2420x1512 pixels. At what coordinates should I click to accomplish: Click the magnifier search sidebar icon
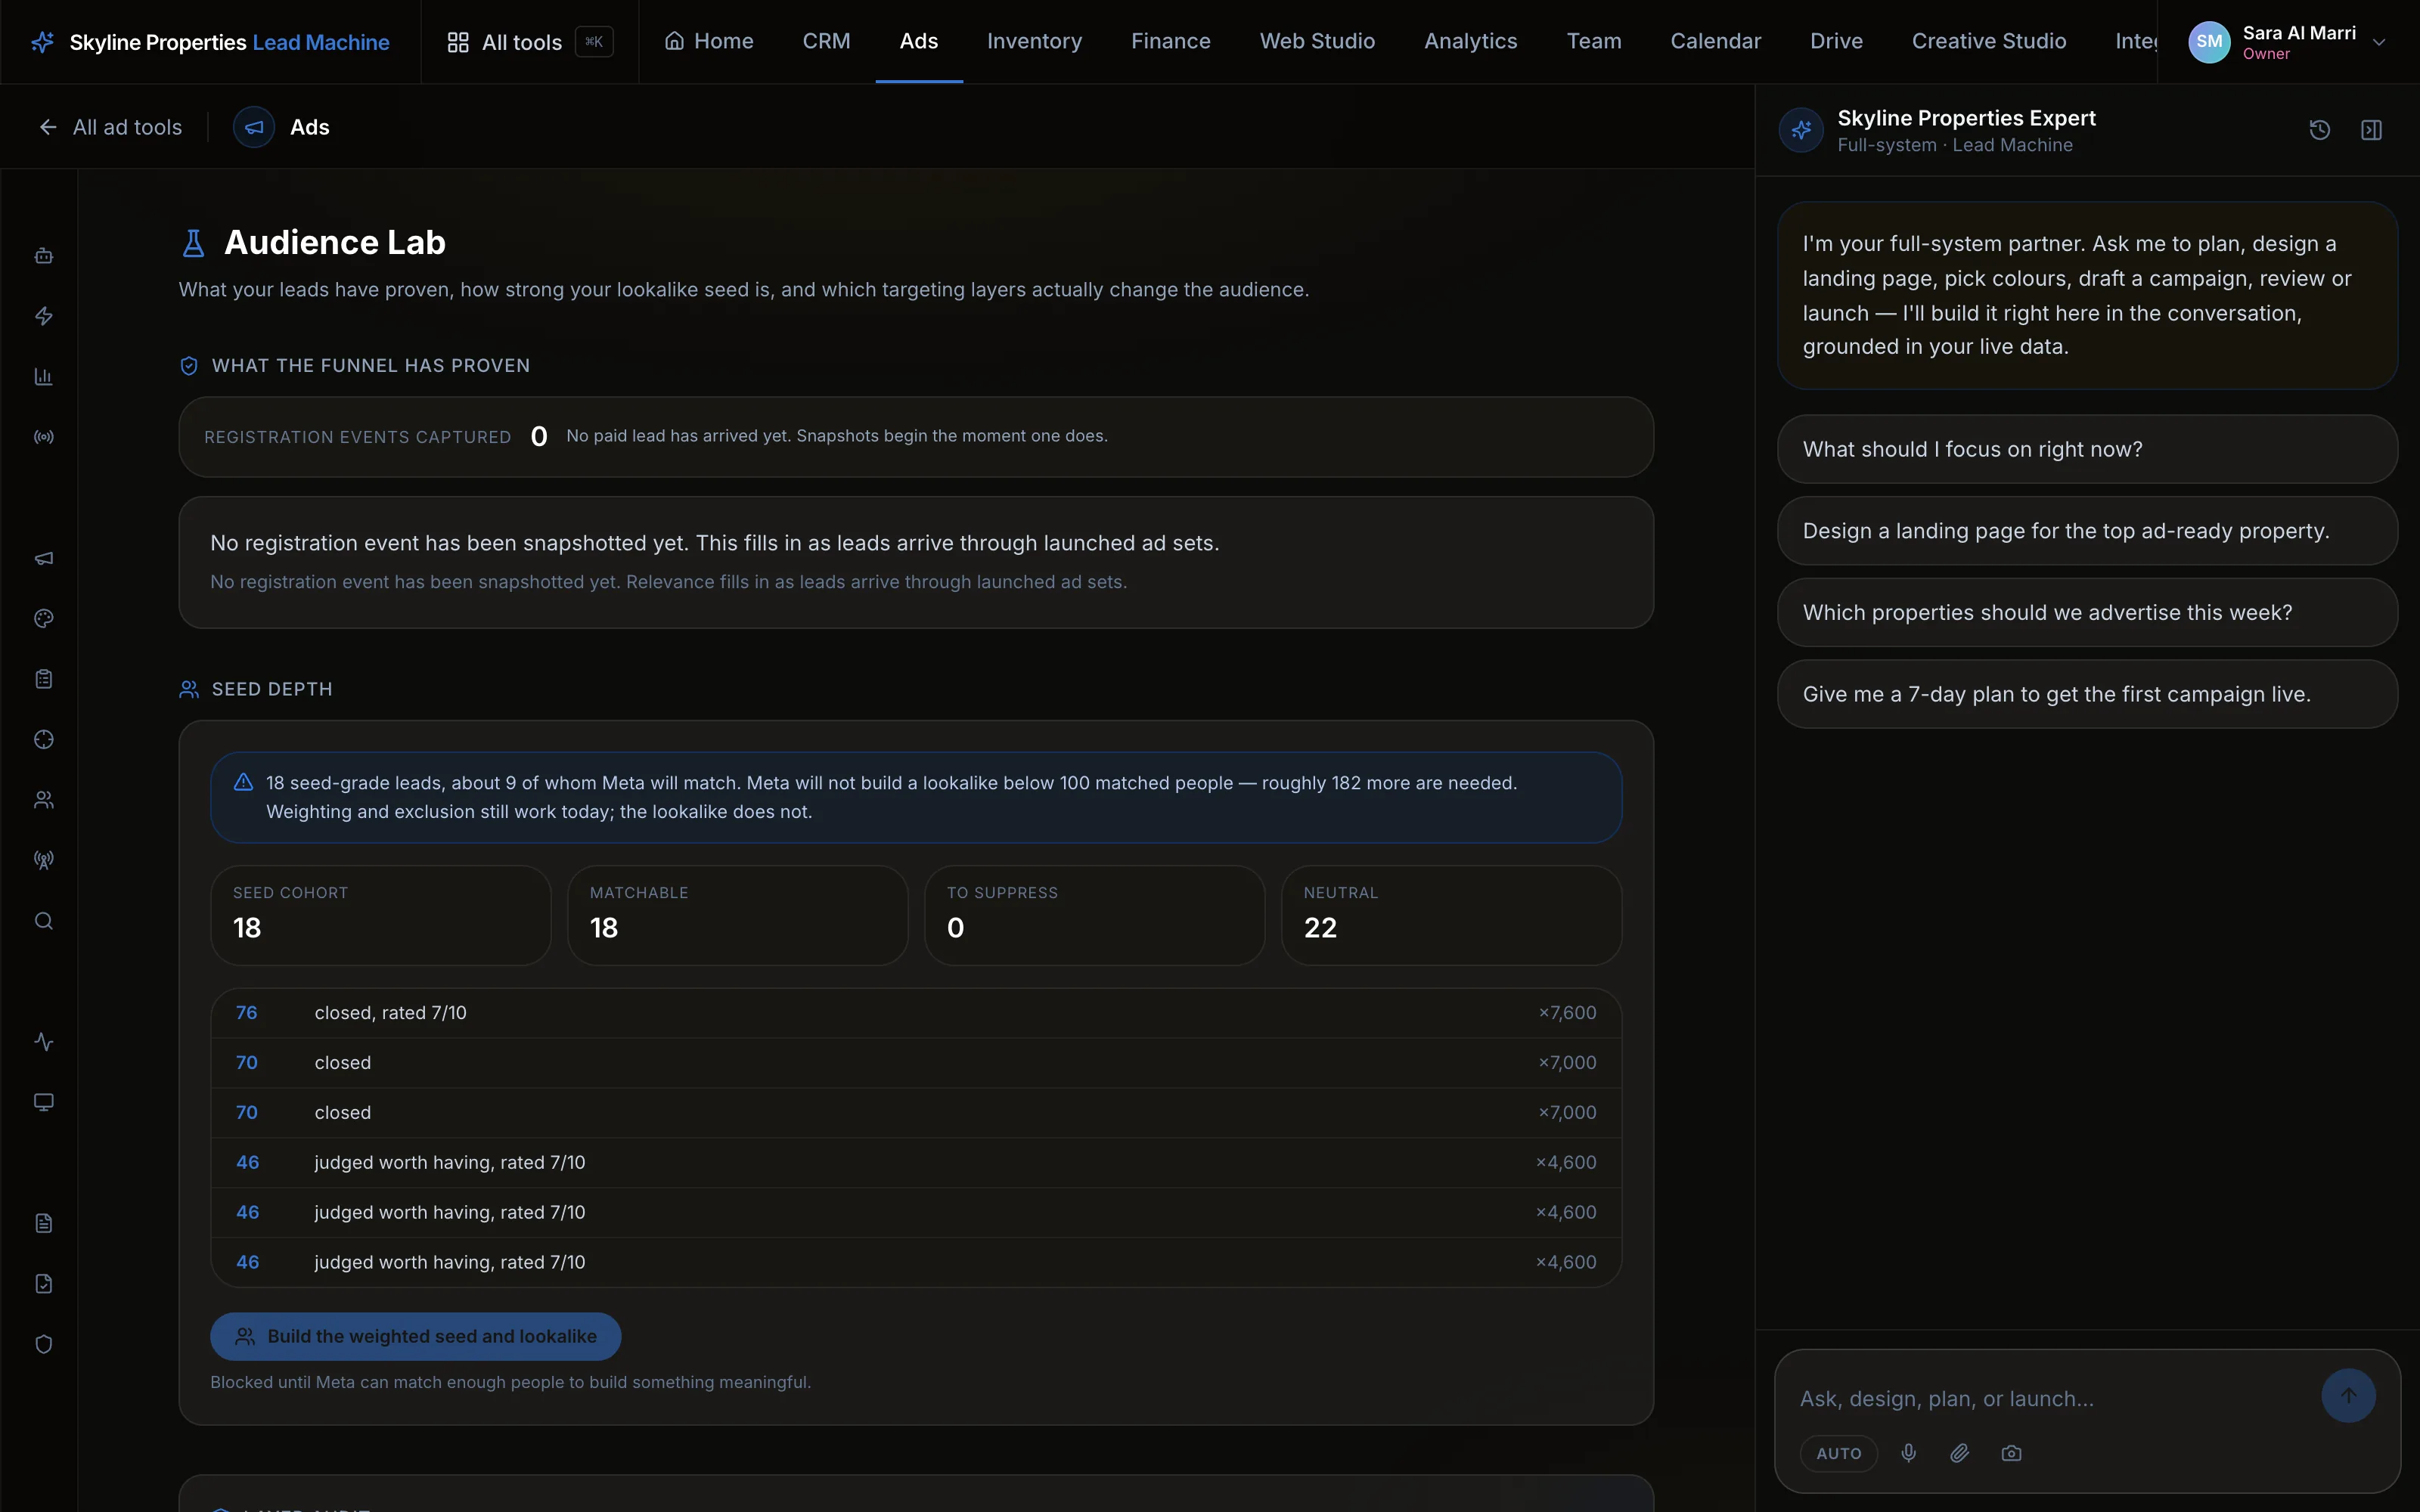click(x=43, y=921)
